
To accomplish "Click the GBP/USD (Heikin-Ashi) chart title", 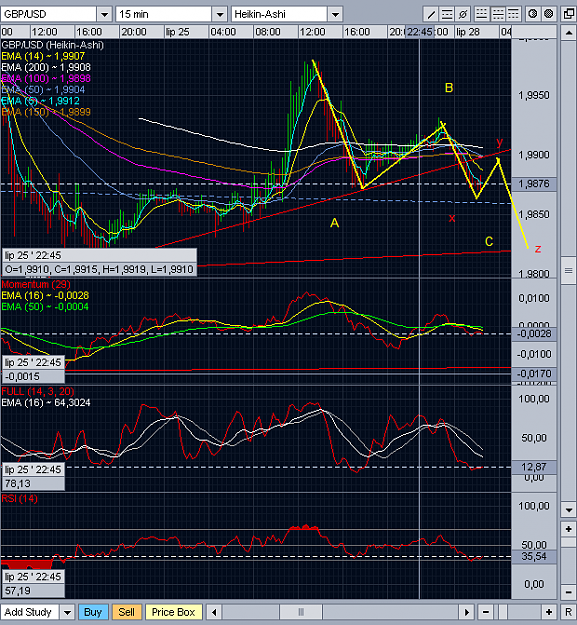I will [x=52, y=45].
